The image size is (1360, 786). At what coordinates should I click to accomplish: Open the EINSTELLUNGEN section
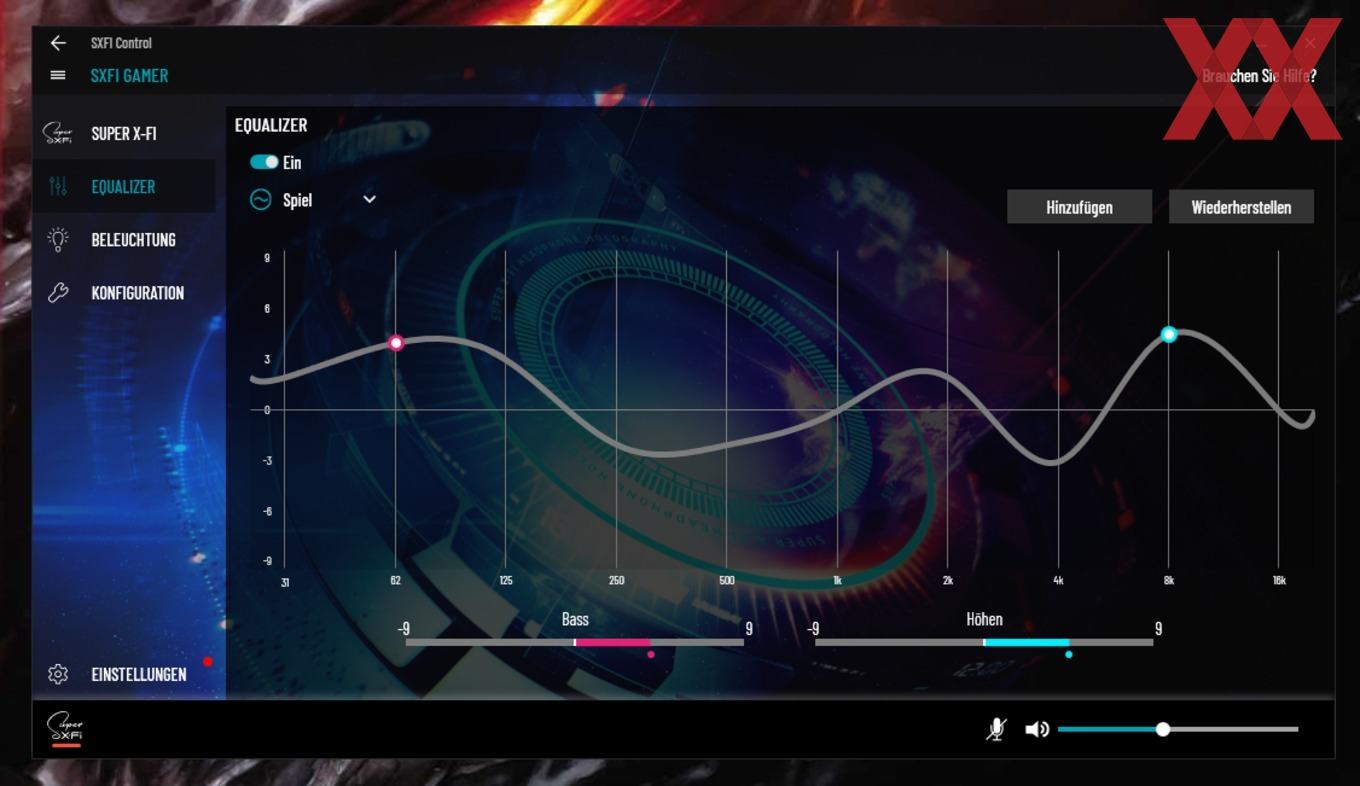point(138,674)
